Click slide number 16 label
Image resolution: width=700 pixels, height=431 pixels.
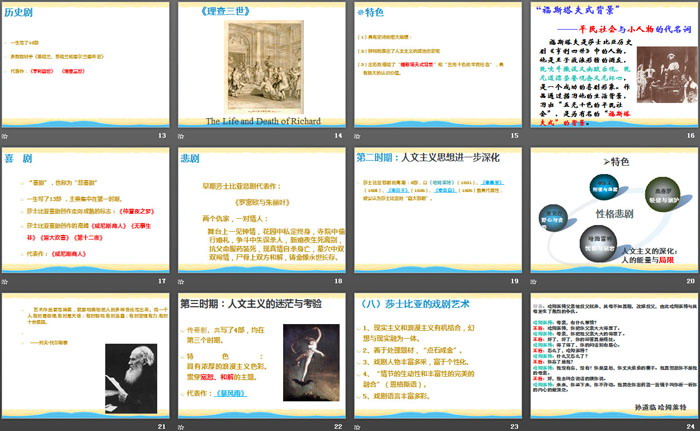691,135
